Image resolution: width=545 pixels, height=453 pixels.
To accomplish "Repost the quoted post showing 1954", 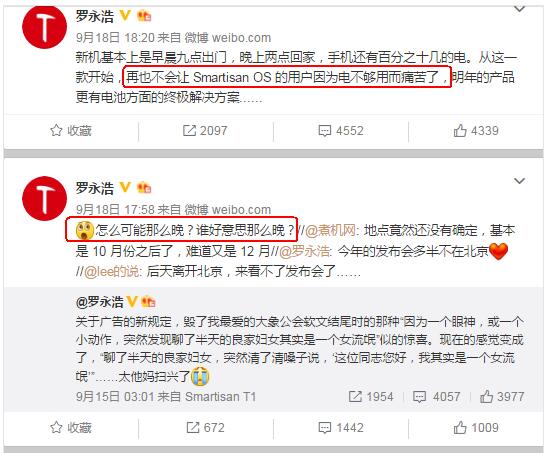I will tap(371, 397).
